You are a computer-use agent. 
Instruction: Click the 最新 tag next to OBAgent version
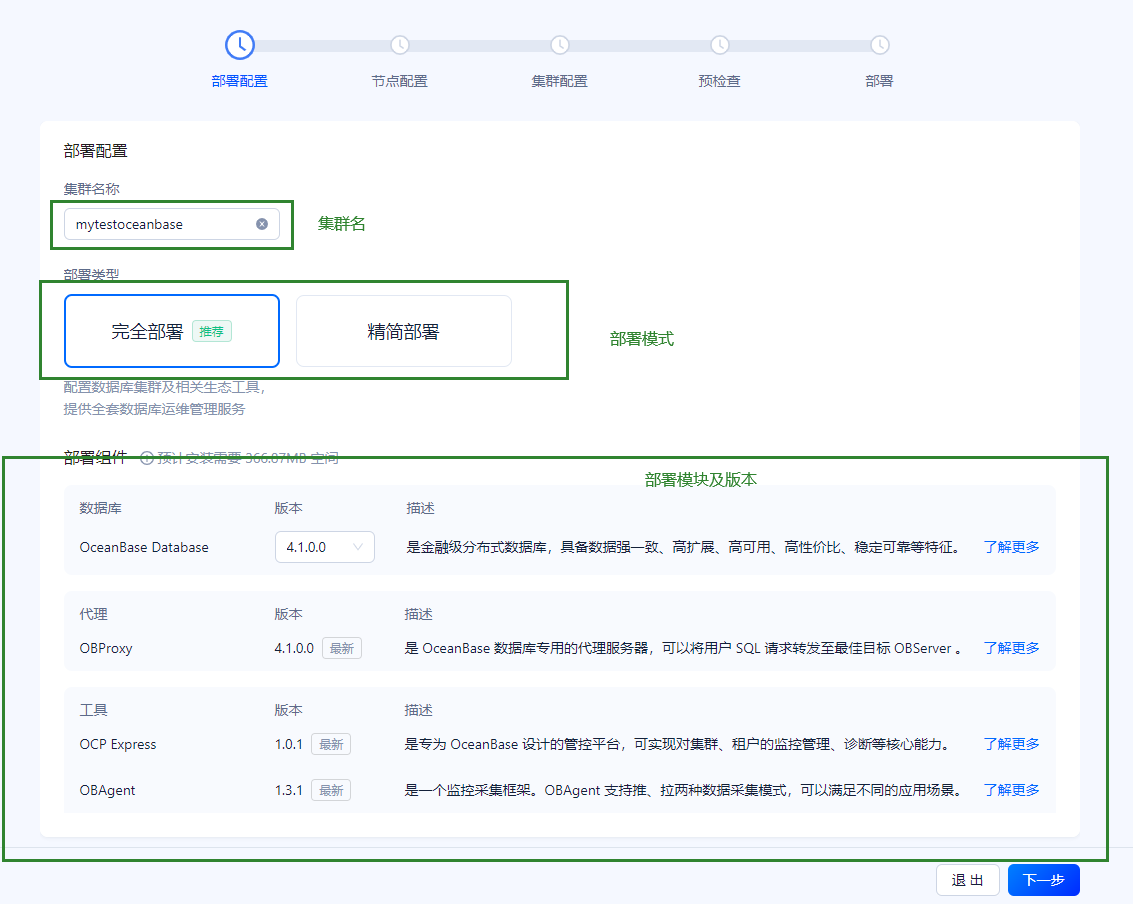point(331,790)
